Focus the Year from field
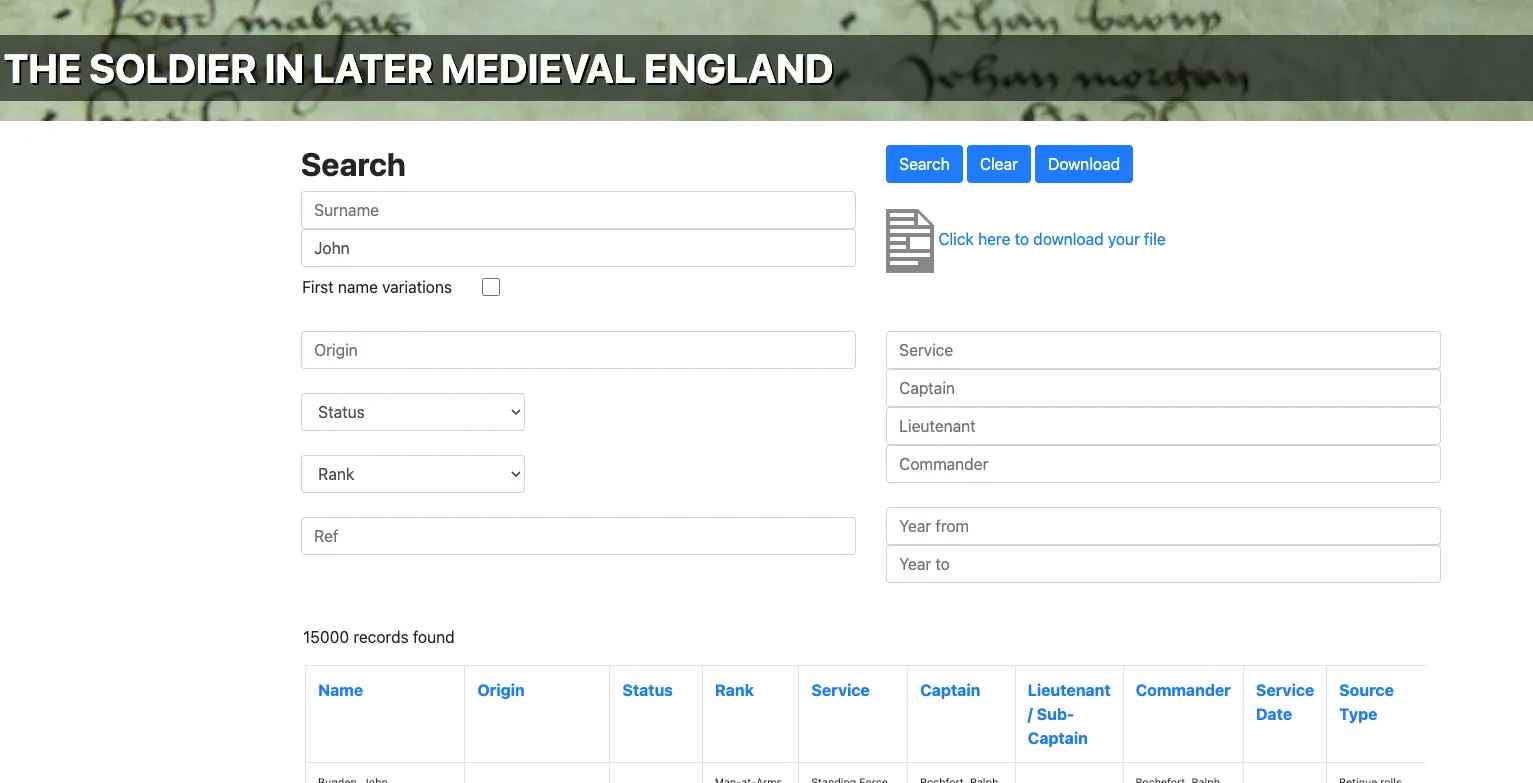 [1163, 526]
